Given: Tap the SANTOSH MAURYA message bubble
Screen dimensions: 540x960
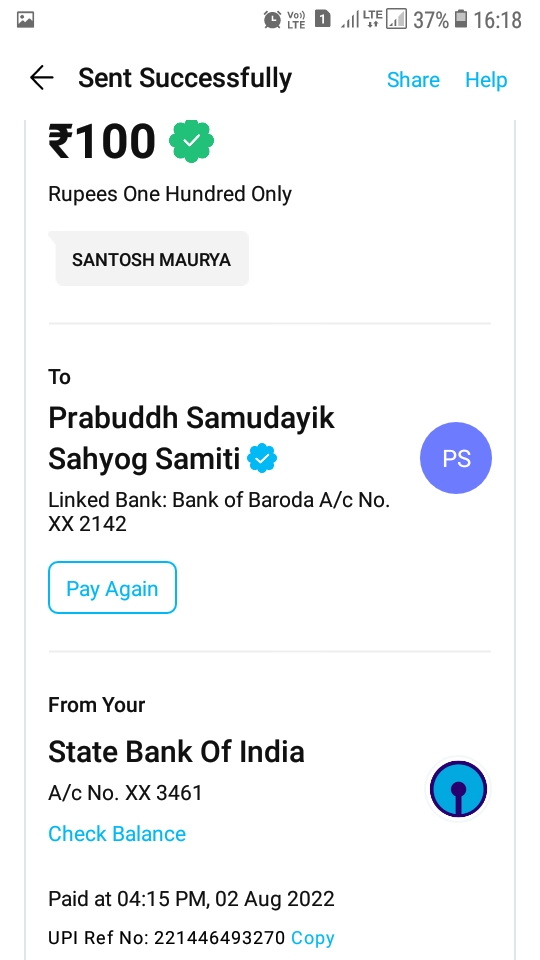Looking at the screenshot, I should 151,259.
